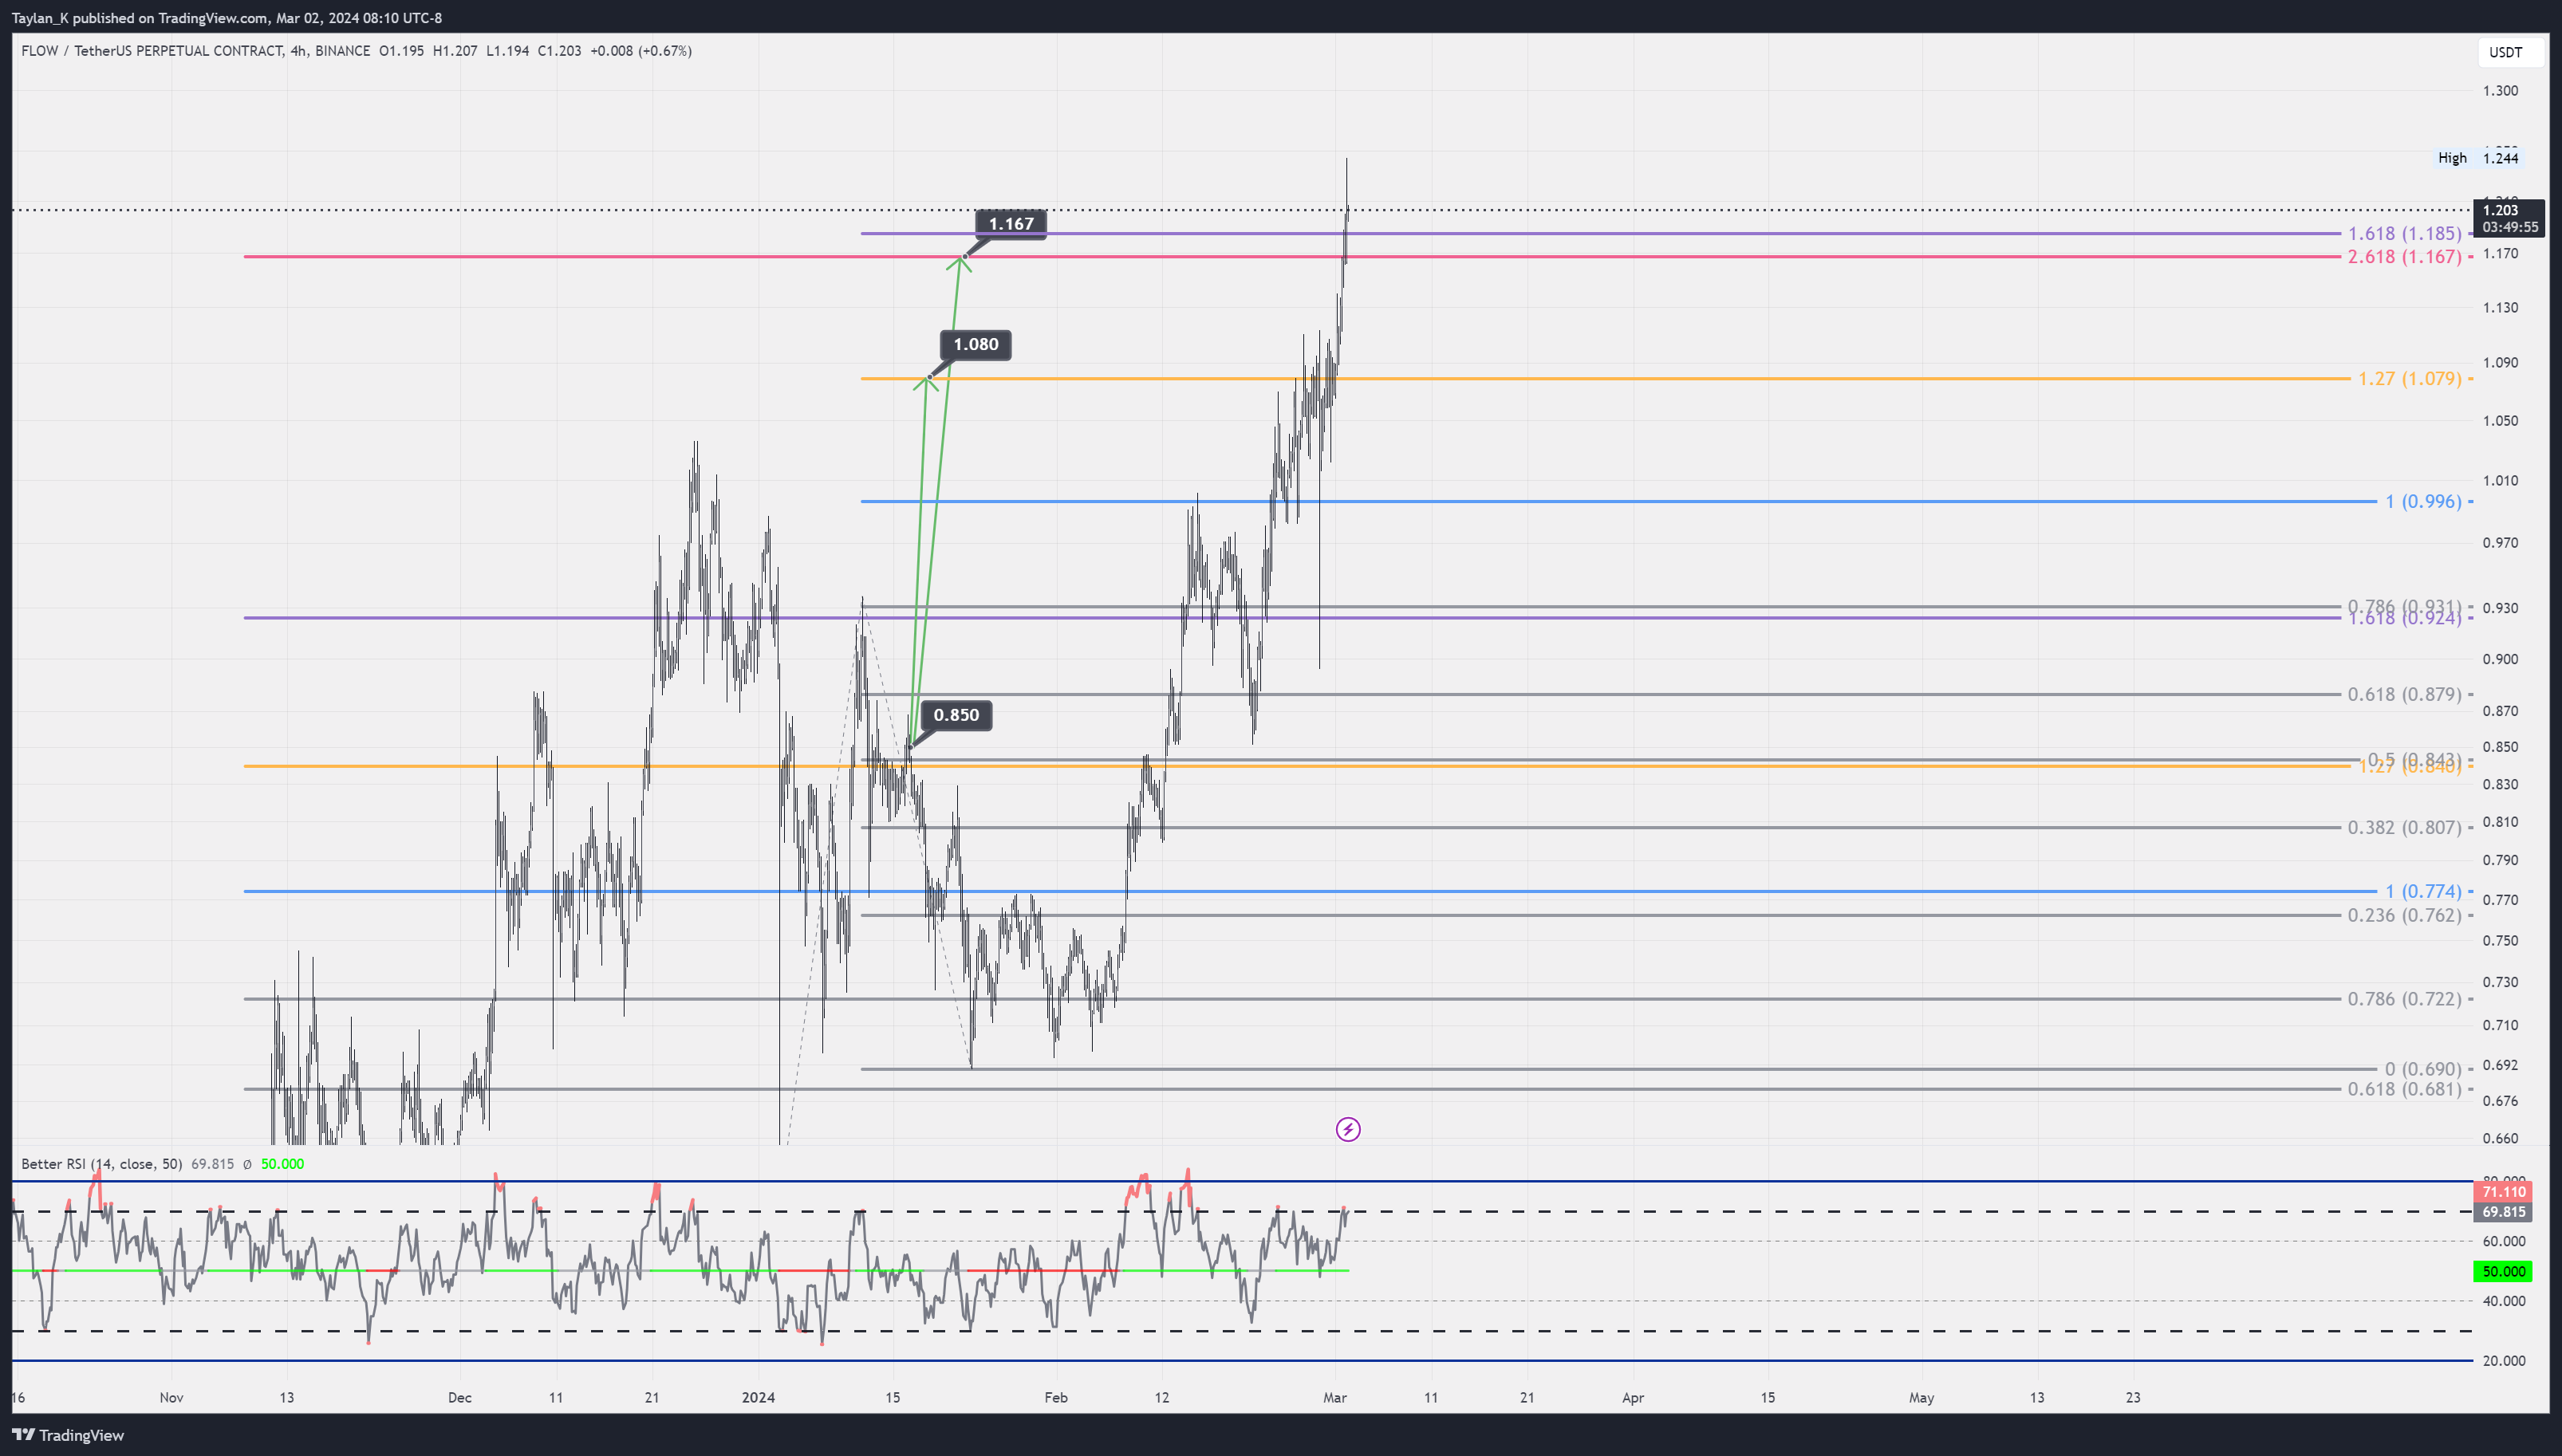Click the 0.660 price axis value

2500,1139
